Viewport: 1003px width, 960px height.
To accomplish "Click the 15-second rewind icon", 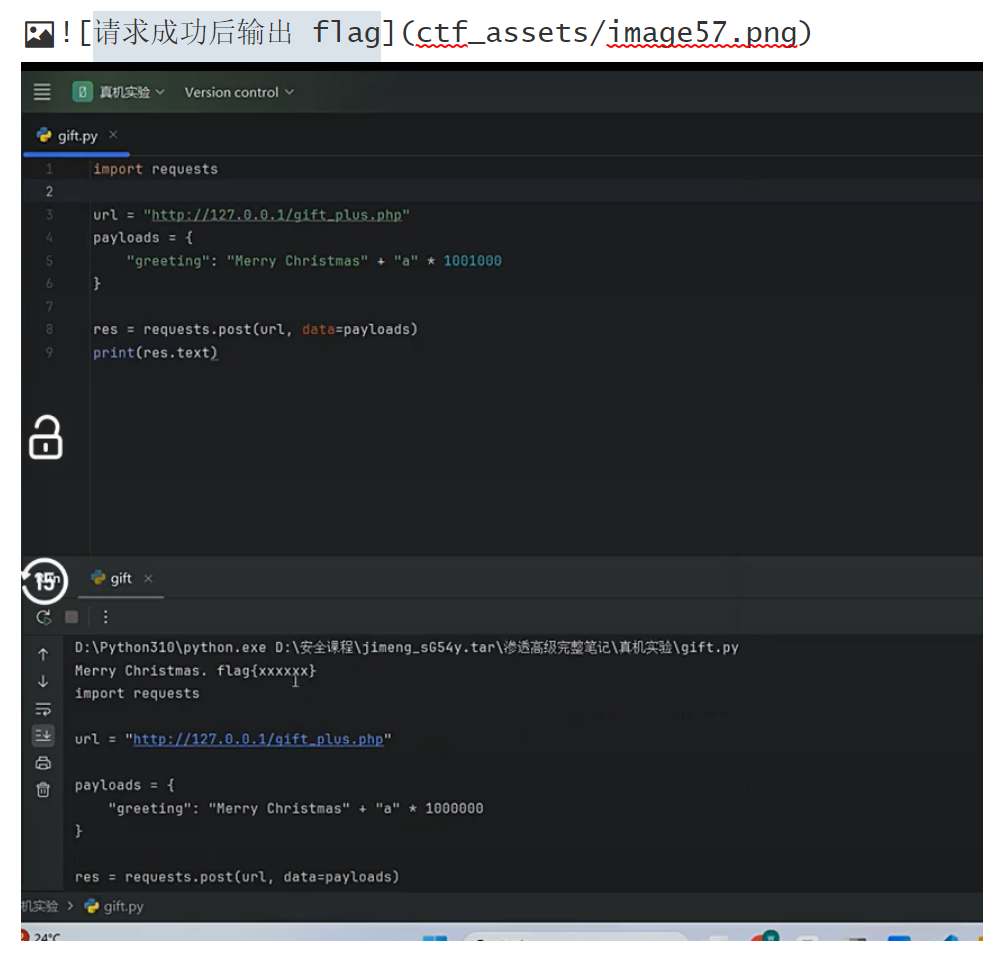I will pyautogui.click(x=44, y=581).
